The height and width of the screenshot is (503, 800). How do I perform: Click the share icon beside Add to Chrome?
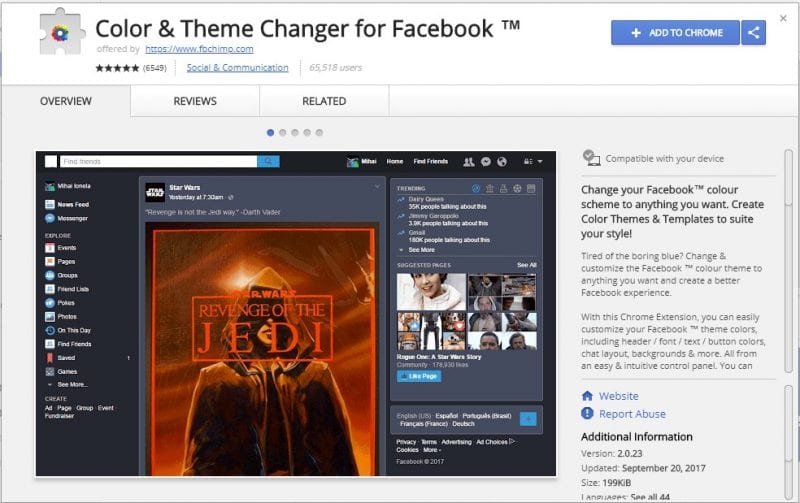(754, 33)
